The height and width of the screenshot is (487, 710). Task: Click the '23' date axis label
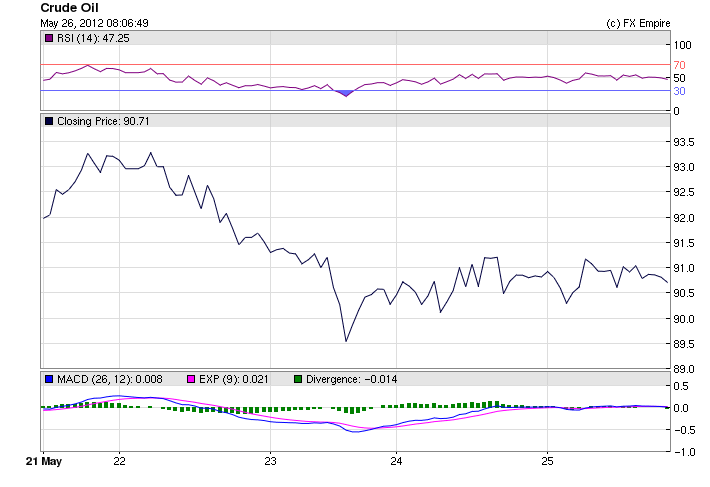(270, 461)
